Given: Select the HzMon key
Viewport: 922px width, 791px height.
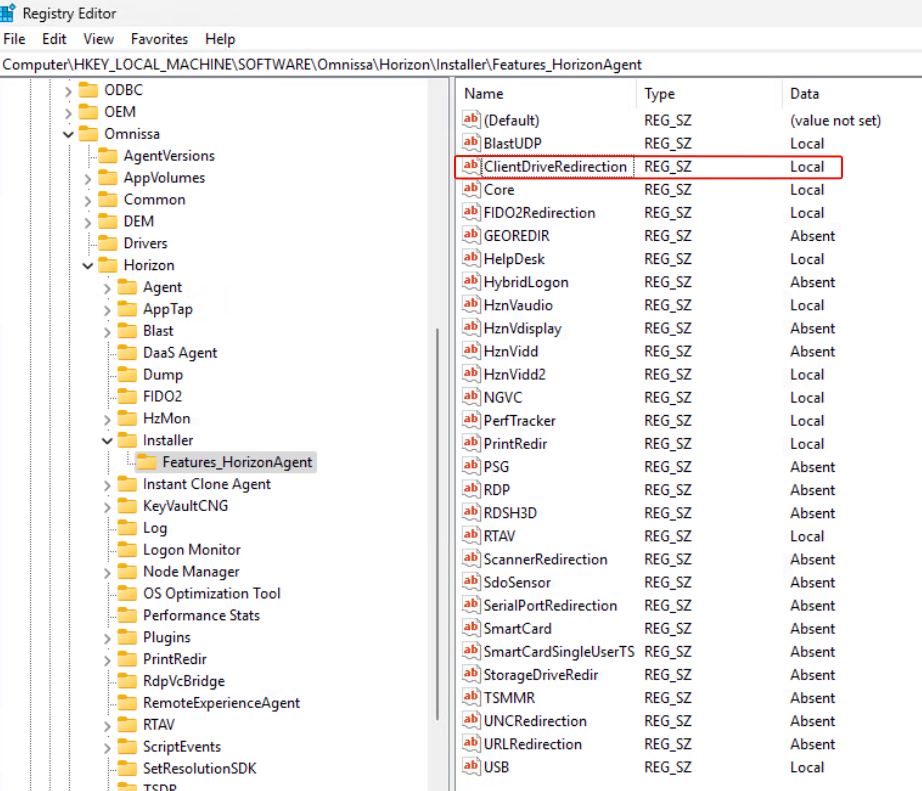Looking at the screenshot, I should click(x=166, y=419).
